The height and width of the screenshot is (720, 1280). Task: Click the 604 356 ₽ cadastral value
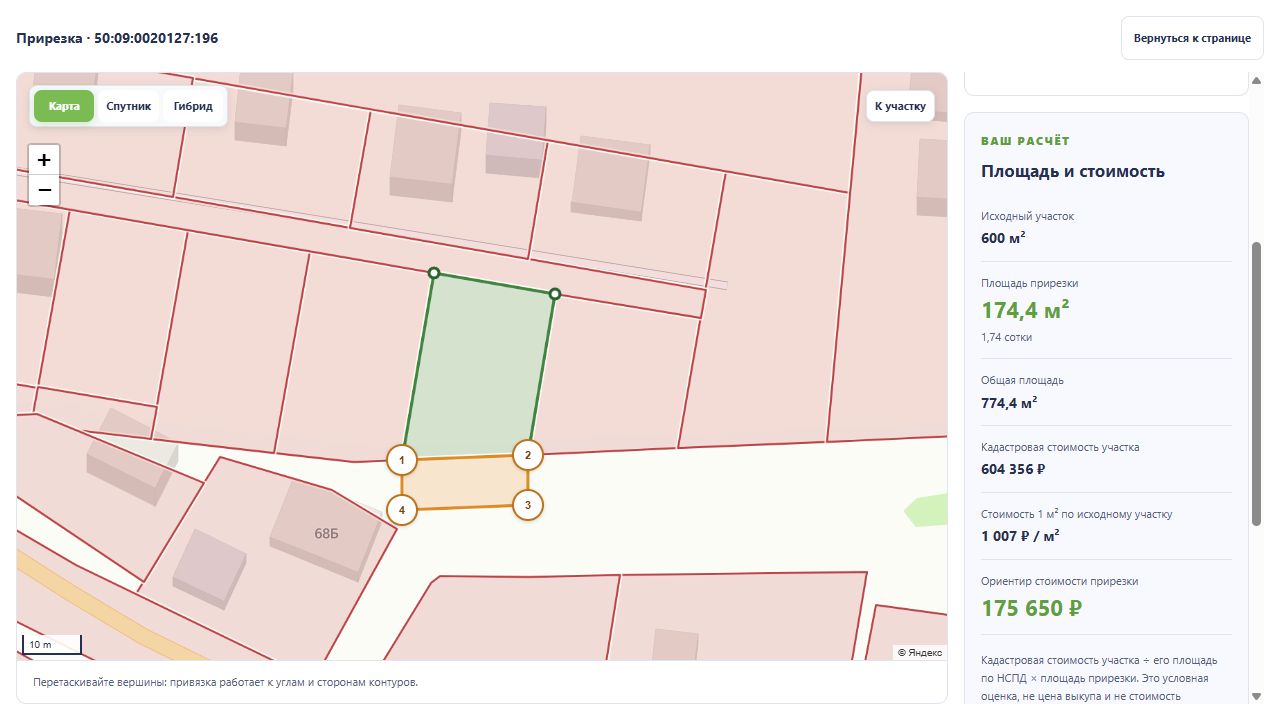[1013, 469]
